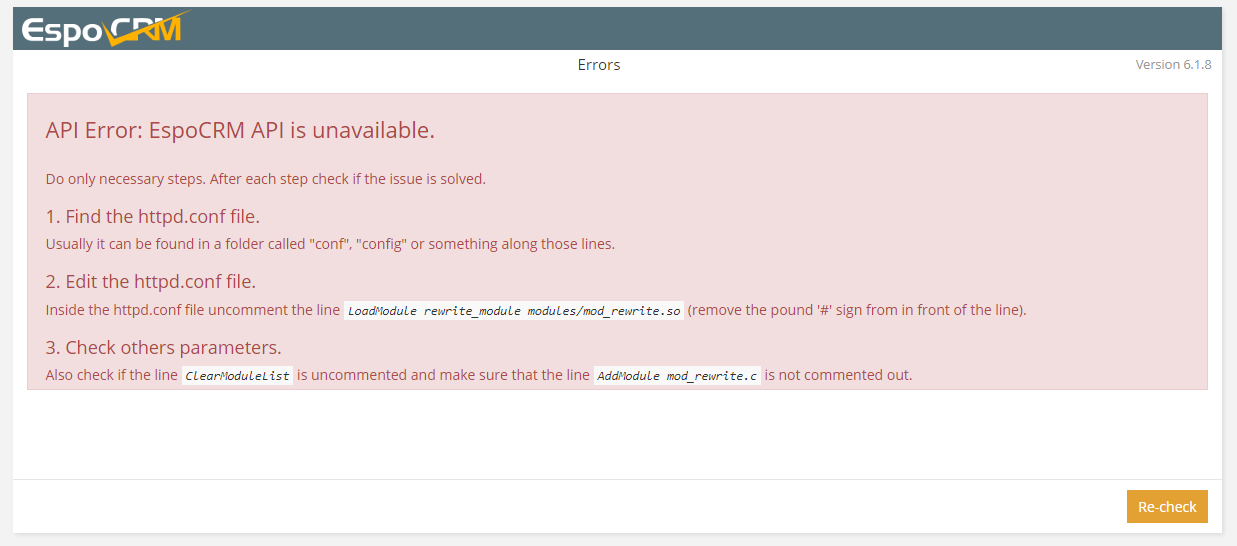Select the API Error heading text
Screen dimensions: 1237x546
coord(240,131)
